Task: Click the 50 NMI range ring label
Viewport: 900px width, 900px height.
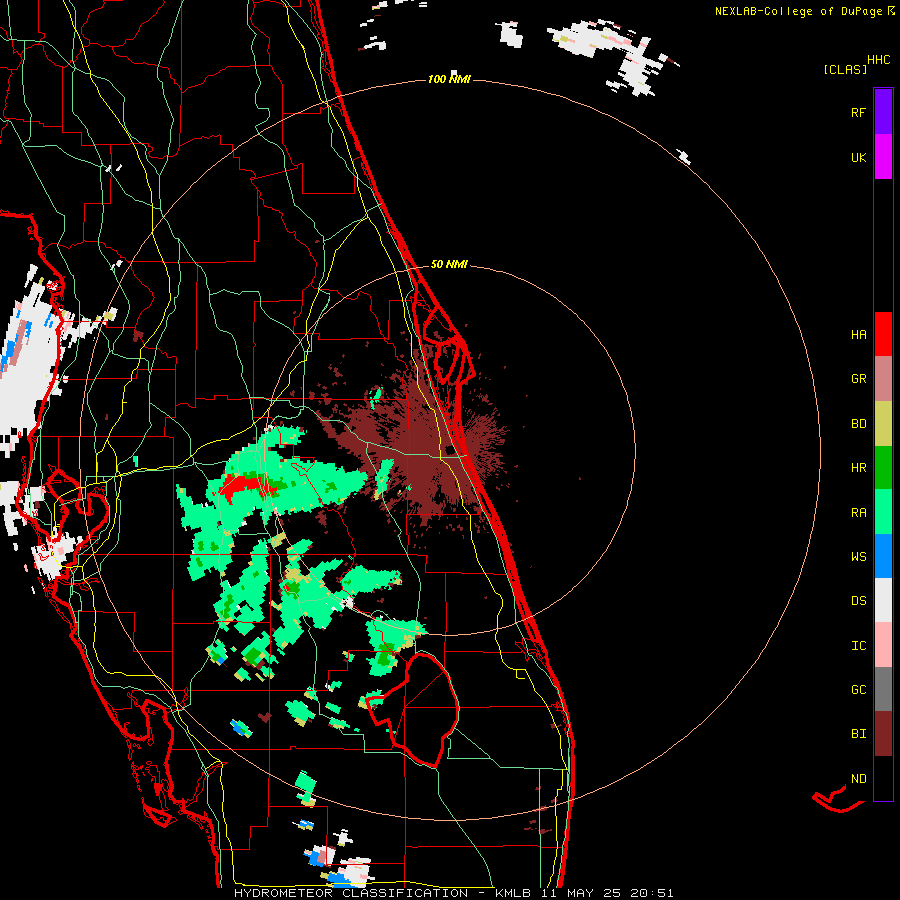Action: coord(449,264)
